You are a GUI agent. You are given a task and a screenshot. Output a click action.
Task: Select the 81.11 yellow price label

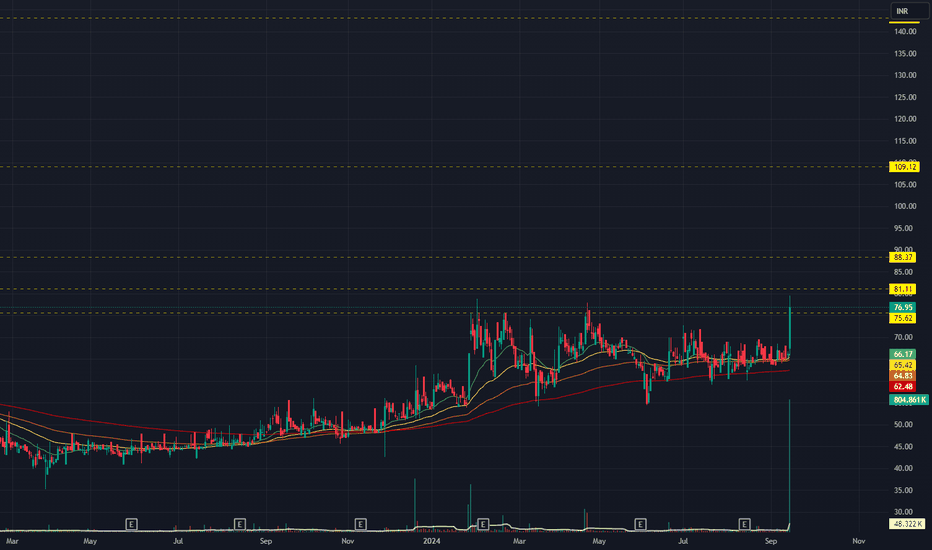(902, 290)
